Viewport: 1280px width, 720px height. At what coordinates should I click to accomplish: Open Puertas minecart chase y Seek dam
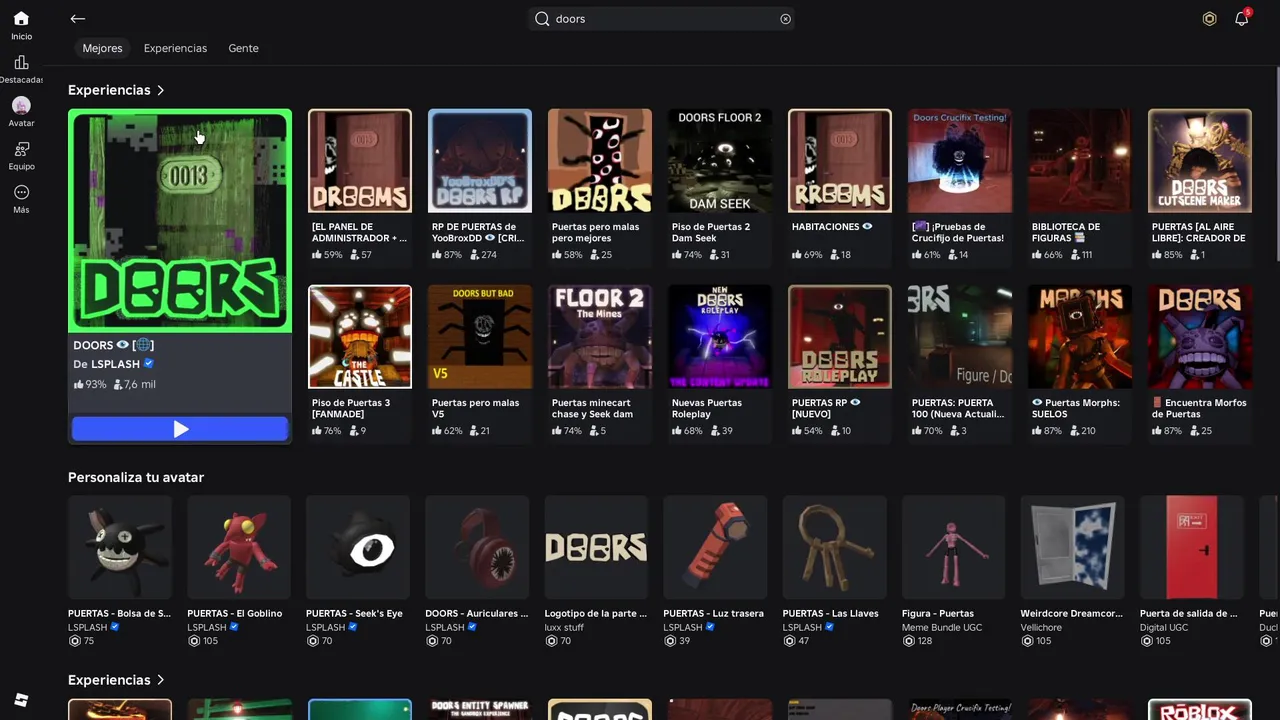pyautogui.click(x=600, y=362)
